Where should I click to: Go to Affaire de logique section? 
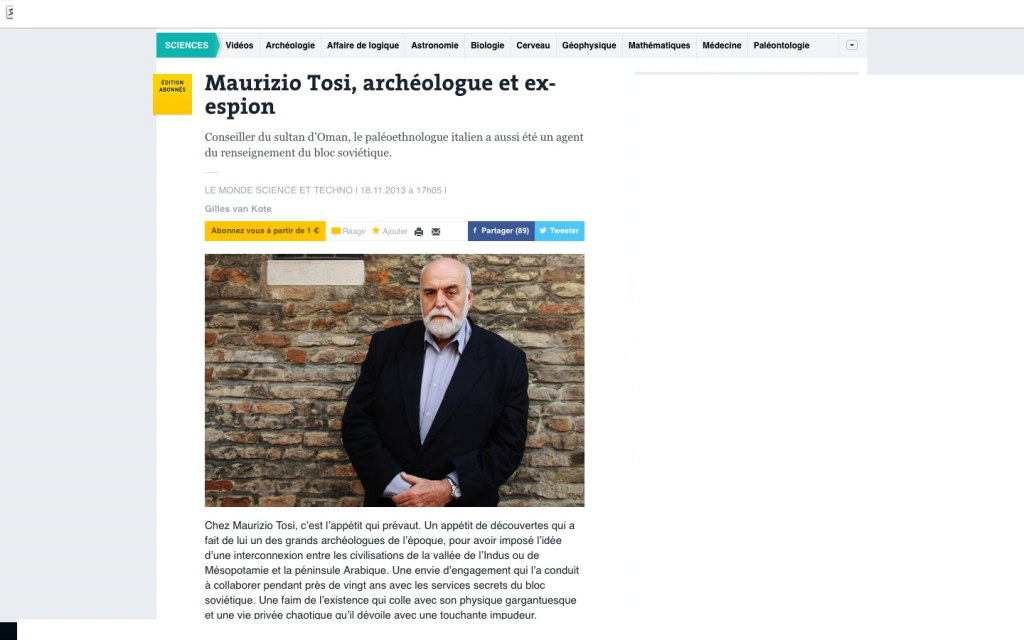point(362,45)
